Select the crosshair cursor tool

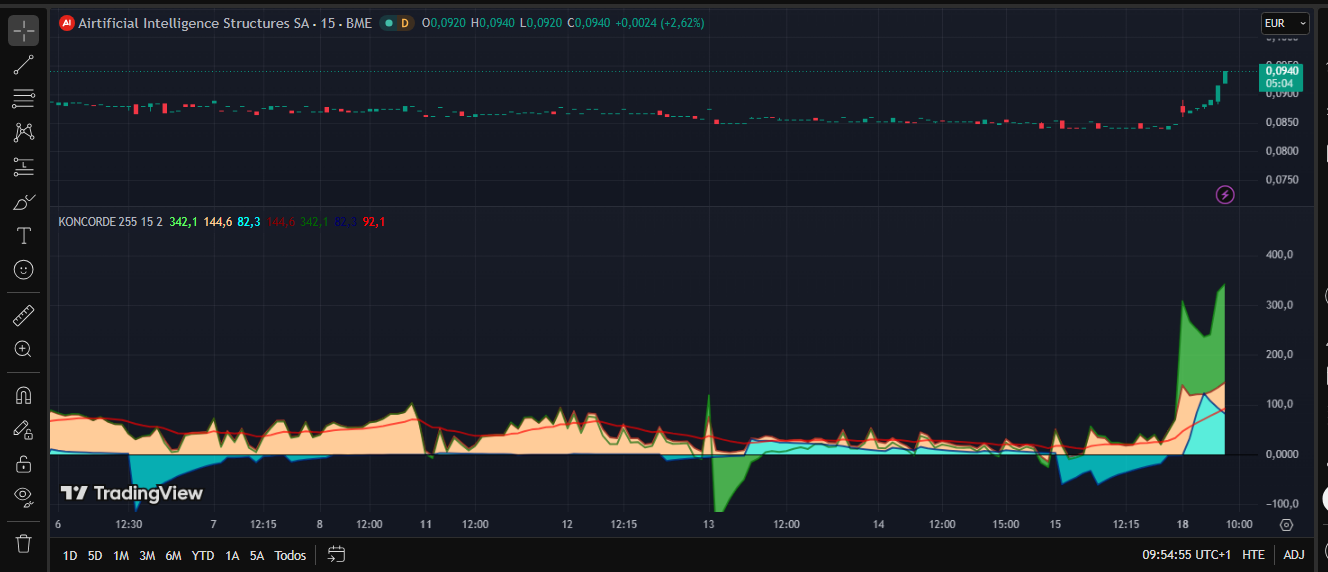24,30
